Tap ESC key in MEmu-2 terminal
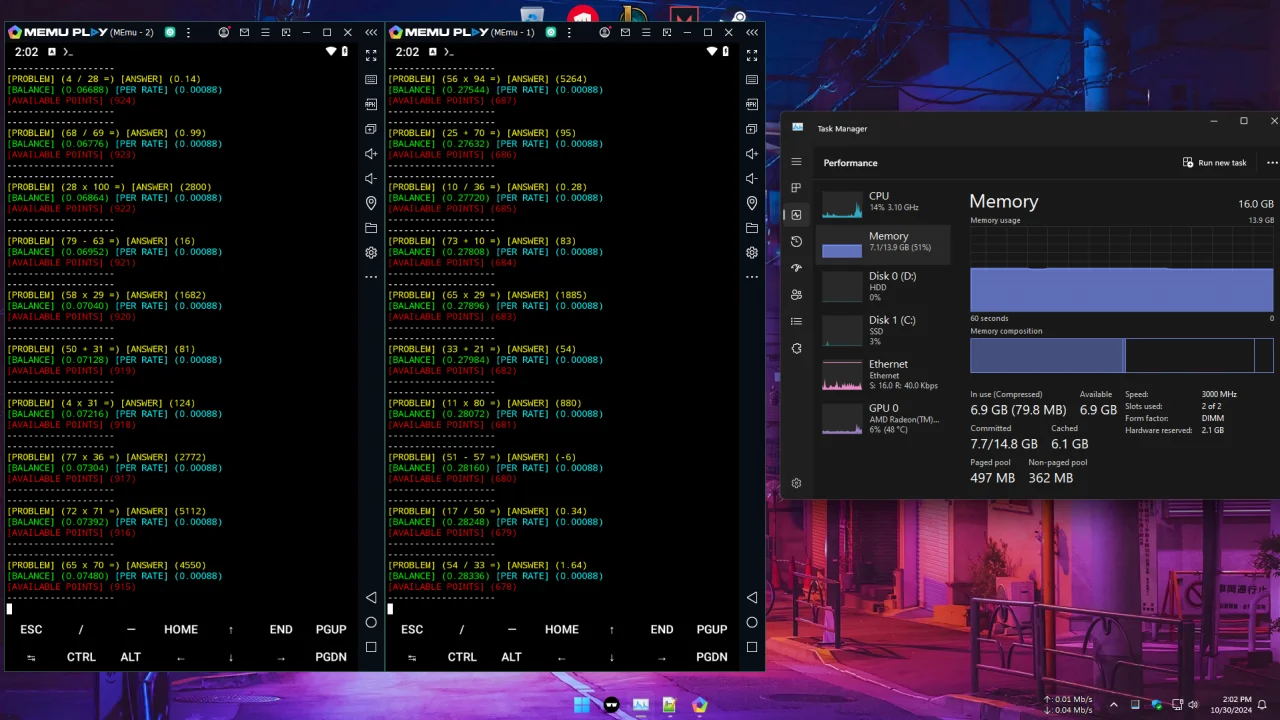 click(31, 629)
